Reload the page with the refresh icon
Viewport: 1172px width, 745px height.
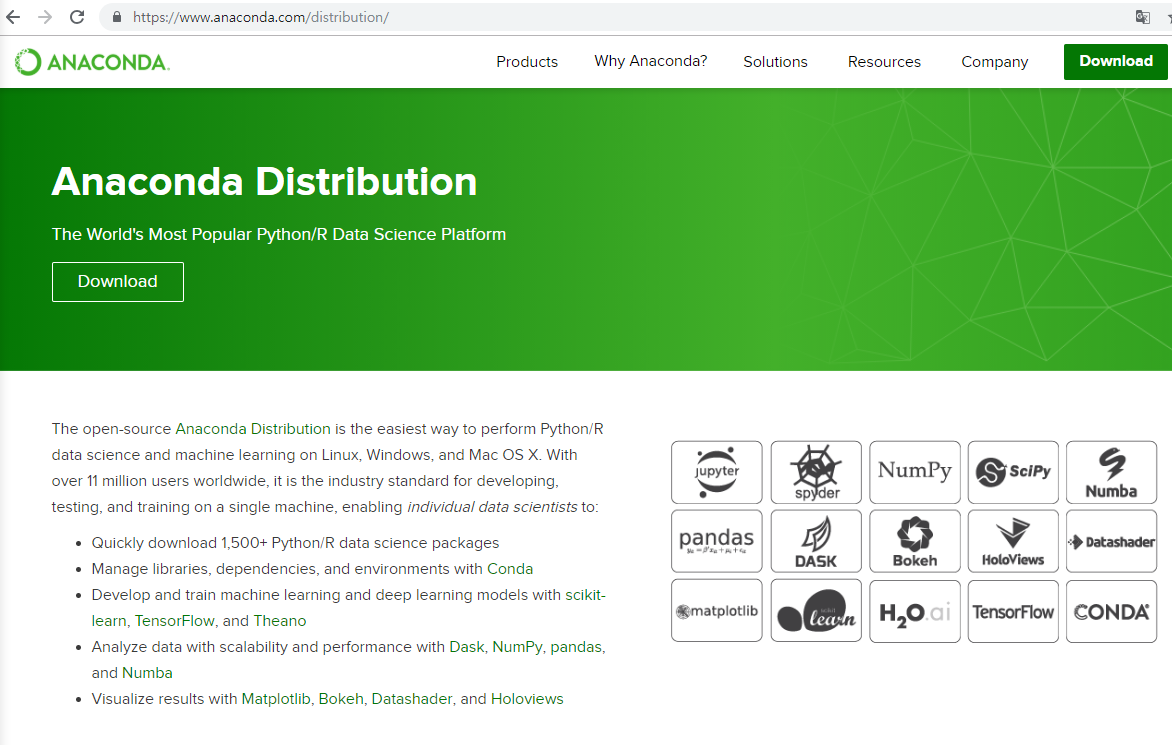[77, 17]
